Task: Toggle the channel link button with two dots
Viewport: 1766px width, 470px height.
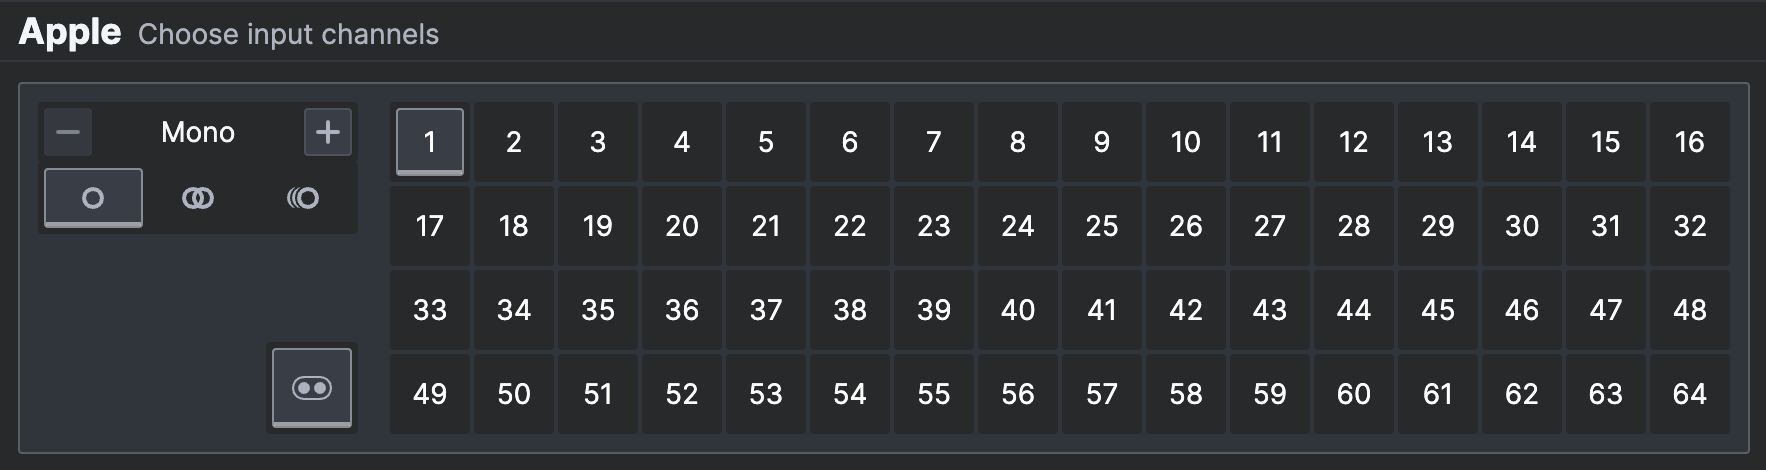Action: point(312,388)
